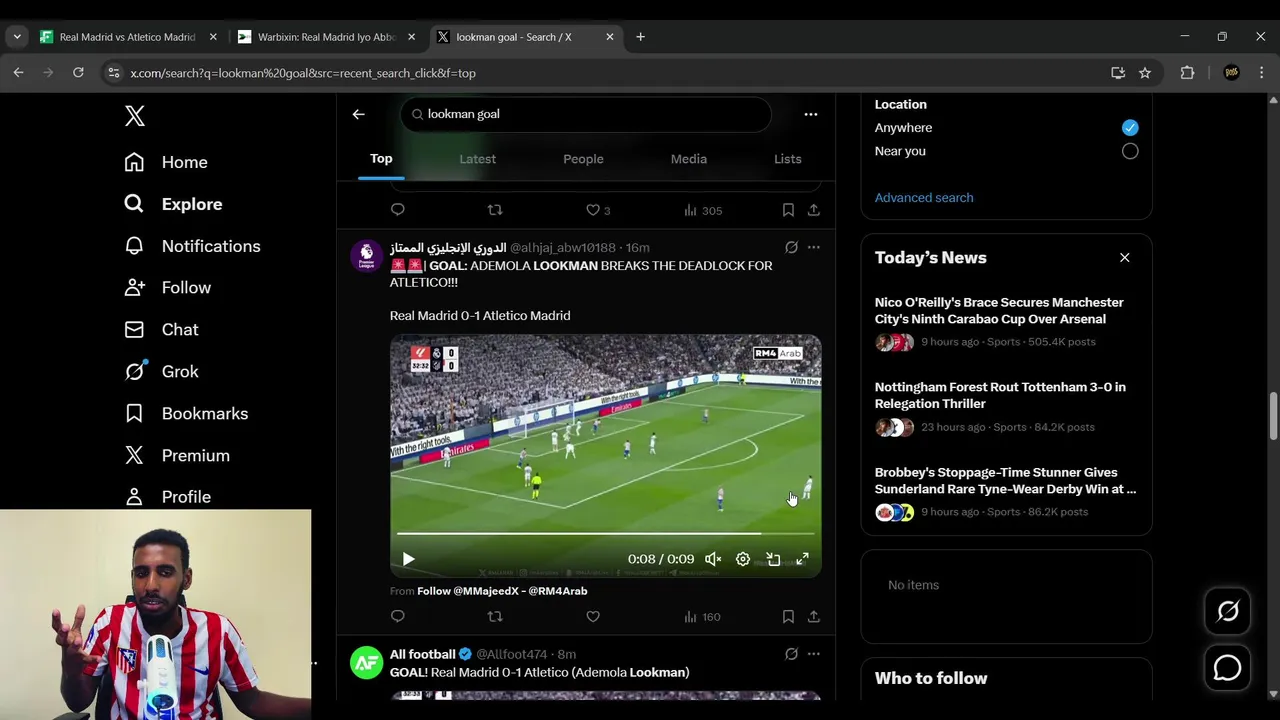Screen dimensions: 1280x720
Task: Open the @MMajeedX - @RM4Arab video source link
Action: 502,591
